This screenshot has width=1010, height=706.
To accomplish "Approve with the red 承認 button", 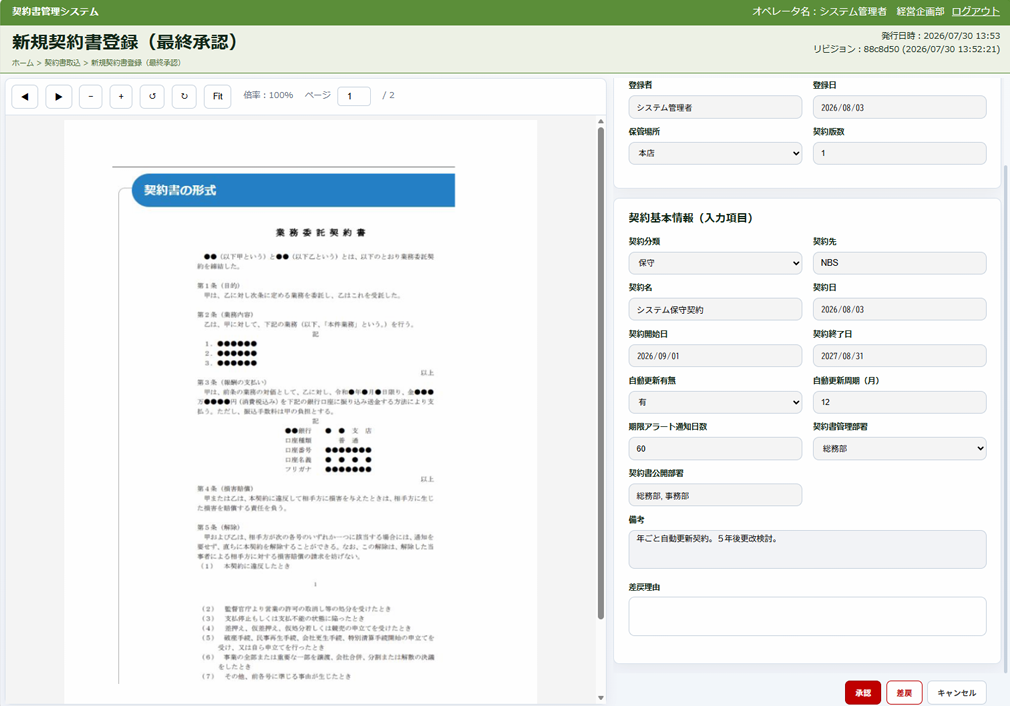I will (862, 692).
